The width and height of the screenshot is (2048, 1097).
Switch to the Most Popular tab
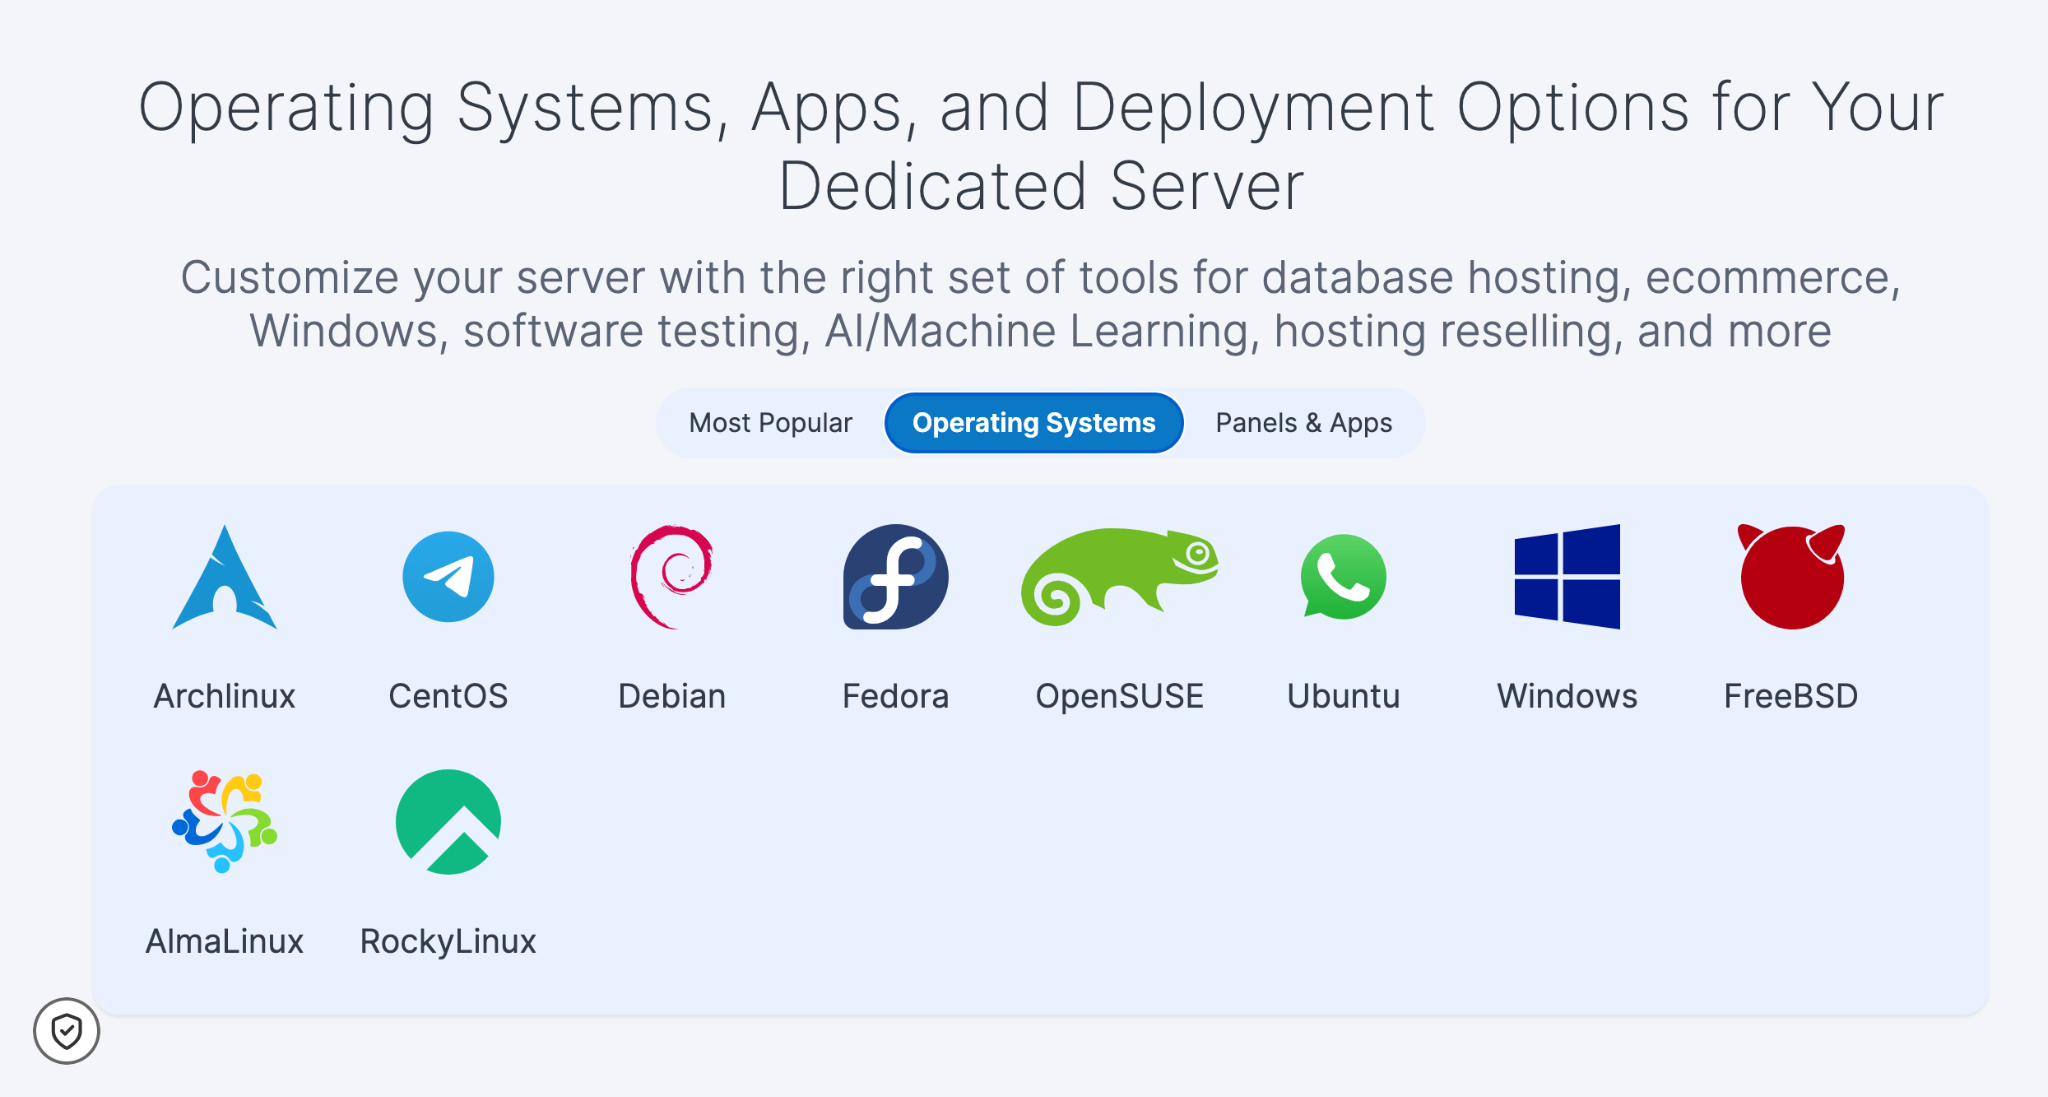pos(770,423)
